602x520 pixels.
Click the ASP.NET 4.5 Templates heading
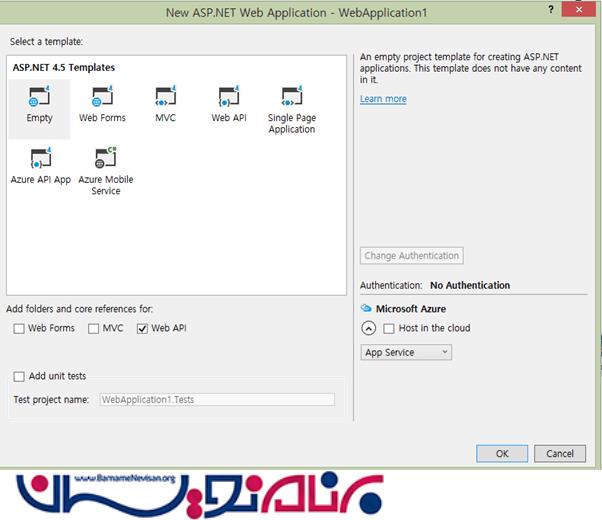(64, 68)
